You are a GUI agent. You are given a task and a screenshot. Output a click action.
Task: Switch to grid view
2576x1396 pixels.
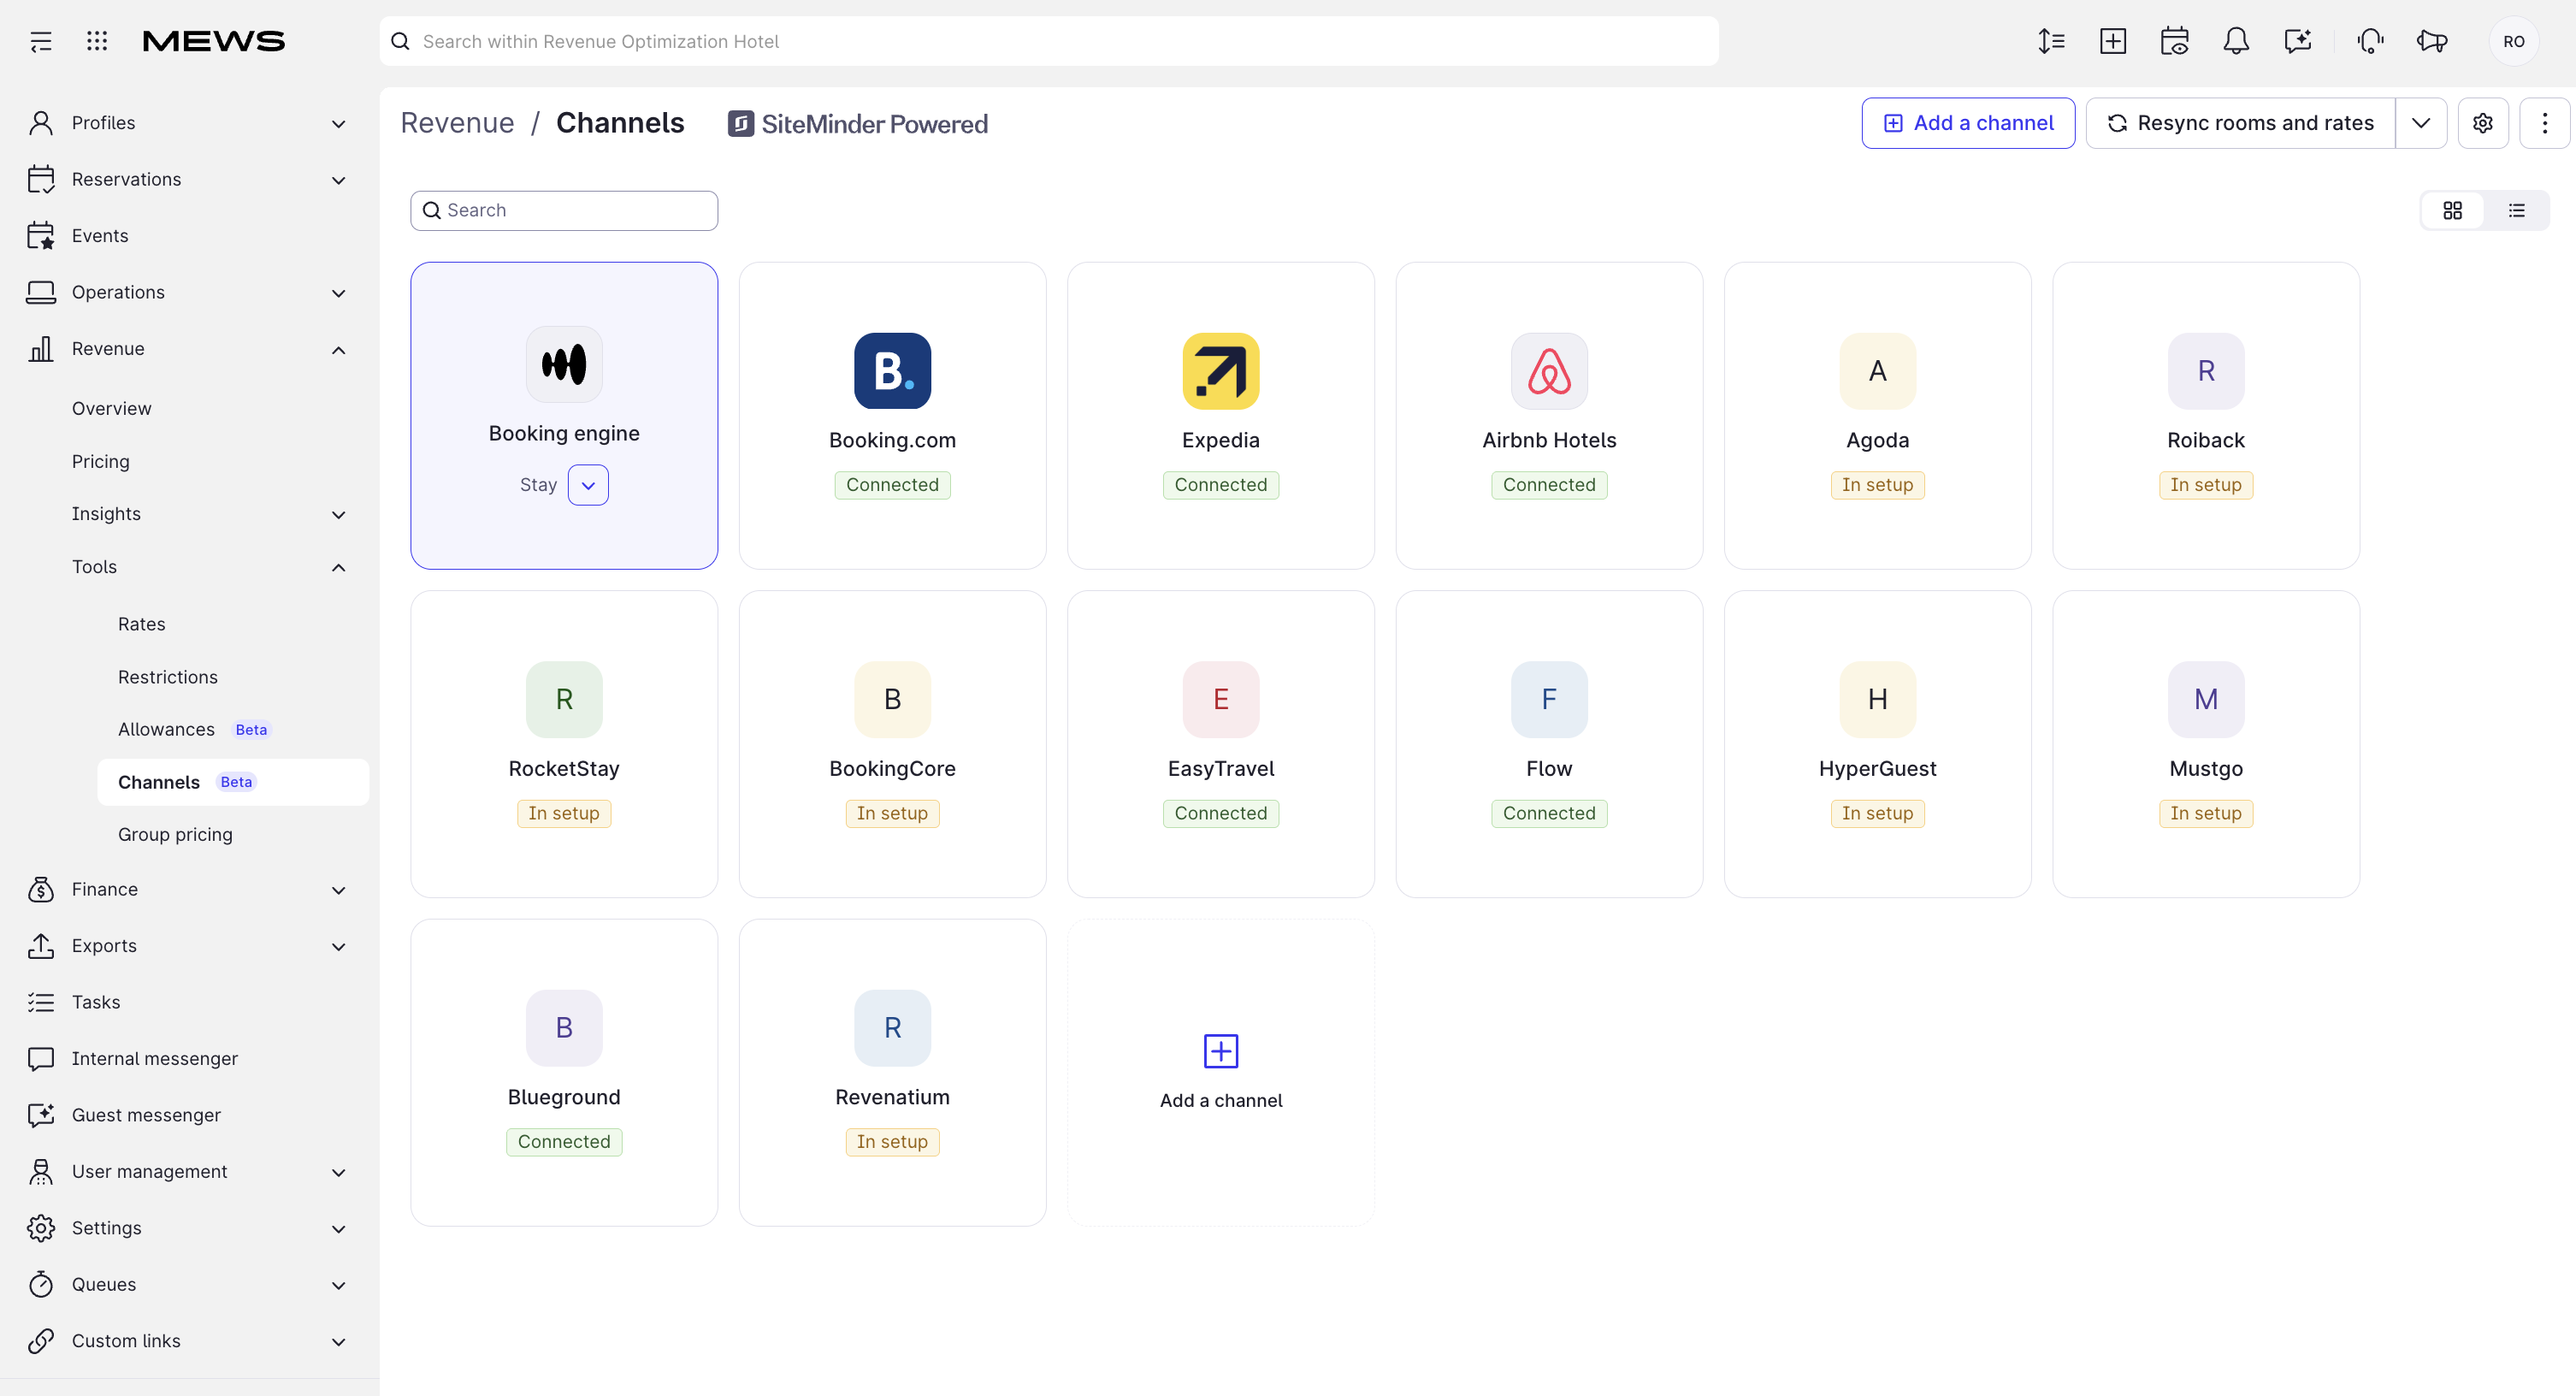(2453, 210)
